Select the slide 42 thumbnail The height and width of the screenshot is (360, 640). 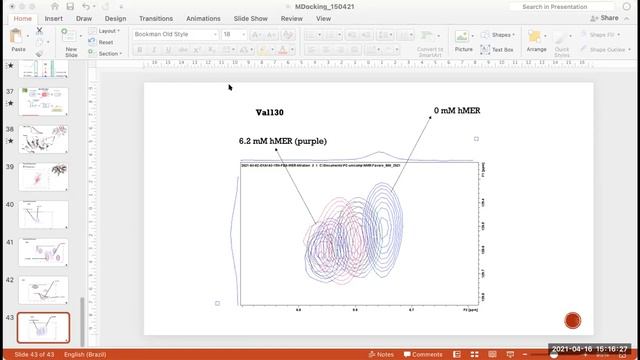click(43, 290)
